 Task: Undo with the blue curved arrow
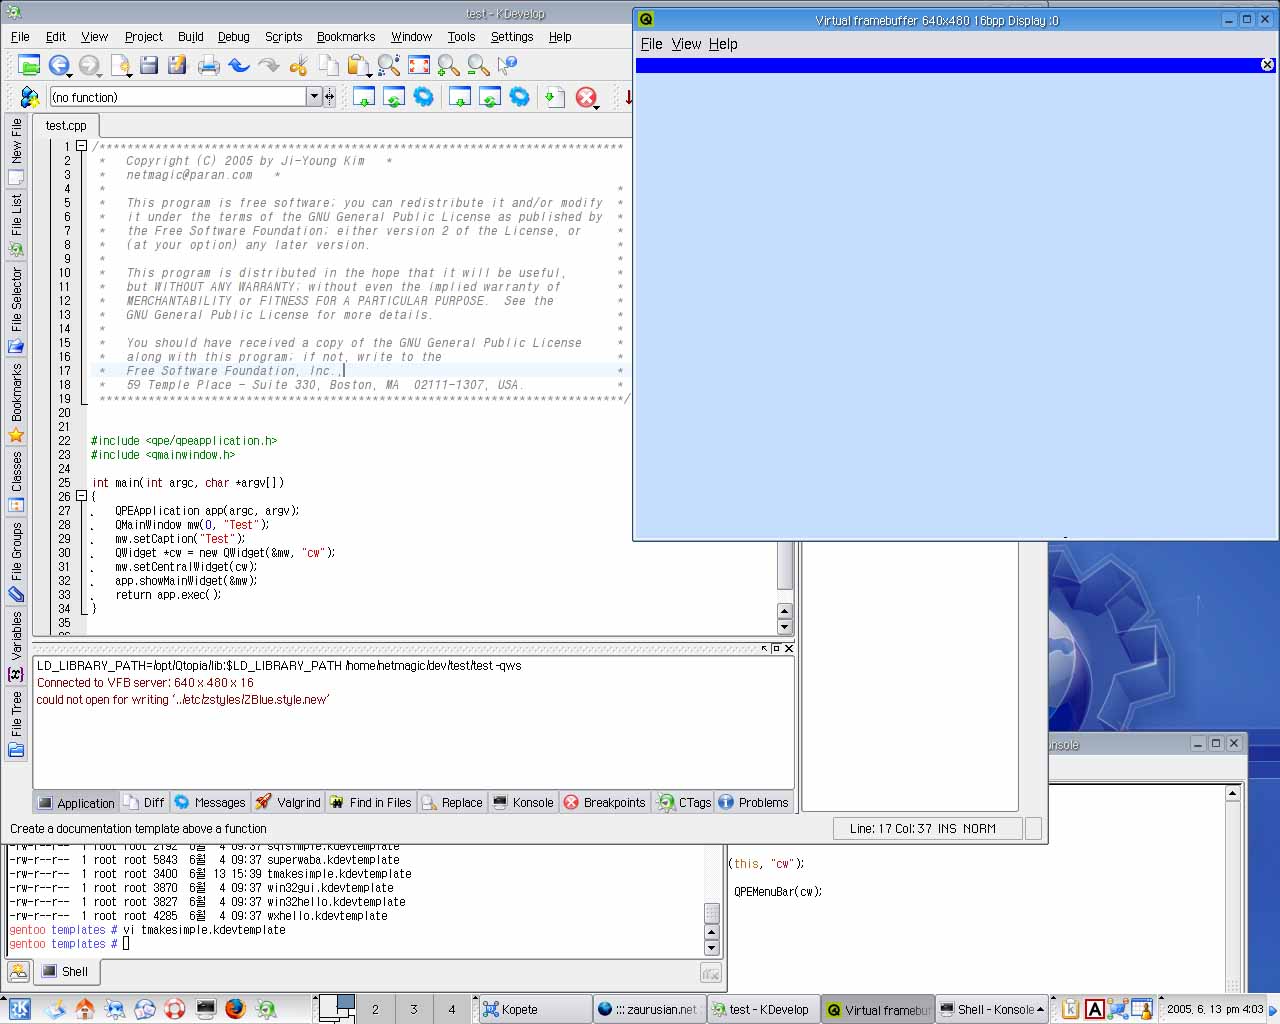click(x=239, y=65)
